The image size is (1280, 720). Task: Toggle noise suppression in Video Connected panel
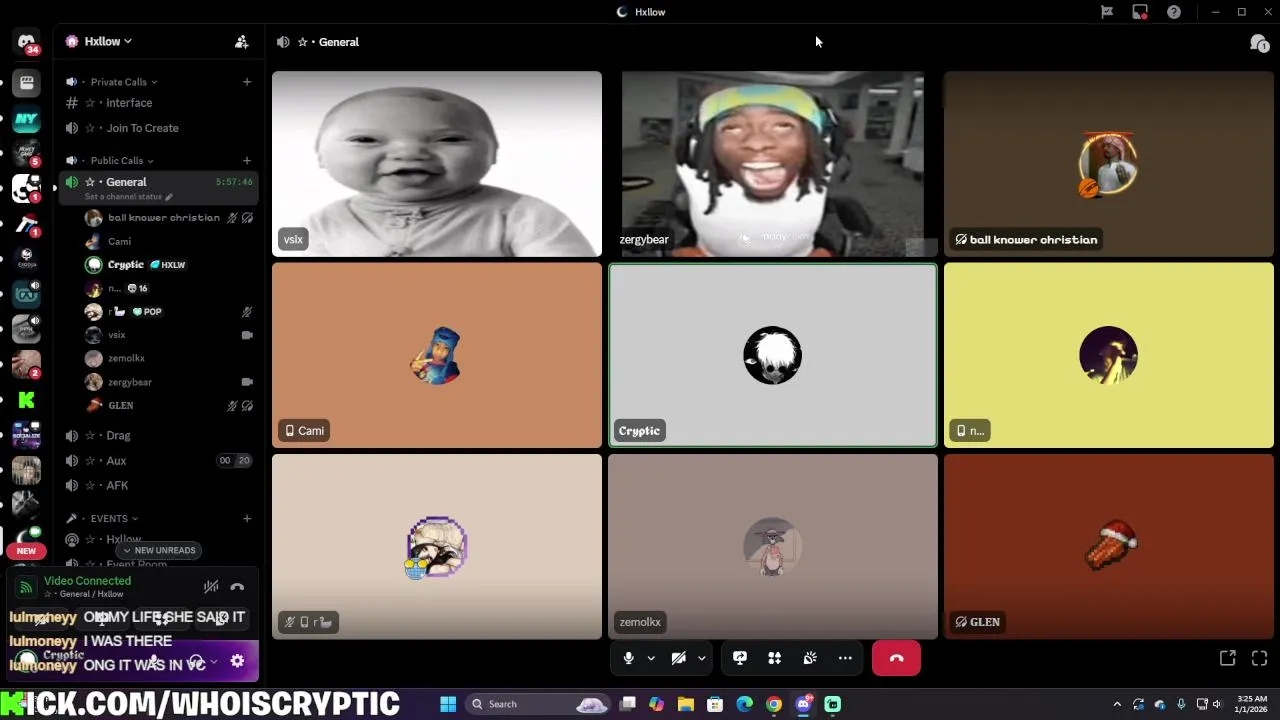pos(211,587)
